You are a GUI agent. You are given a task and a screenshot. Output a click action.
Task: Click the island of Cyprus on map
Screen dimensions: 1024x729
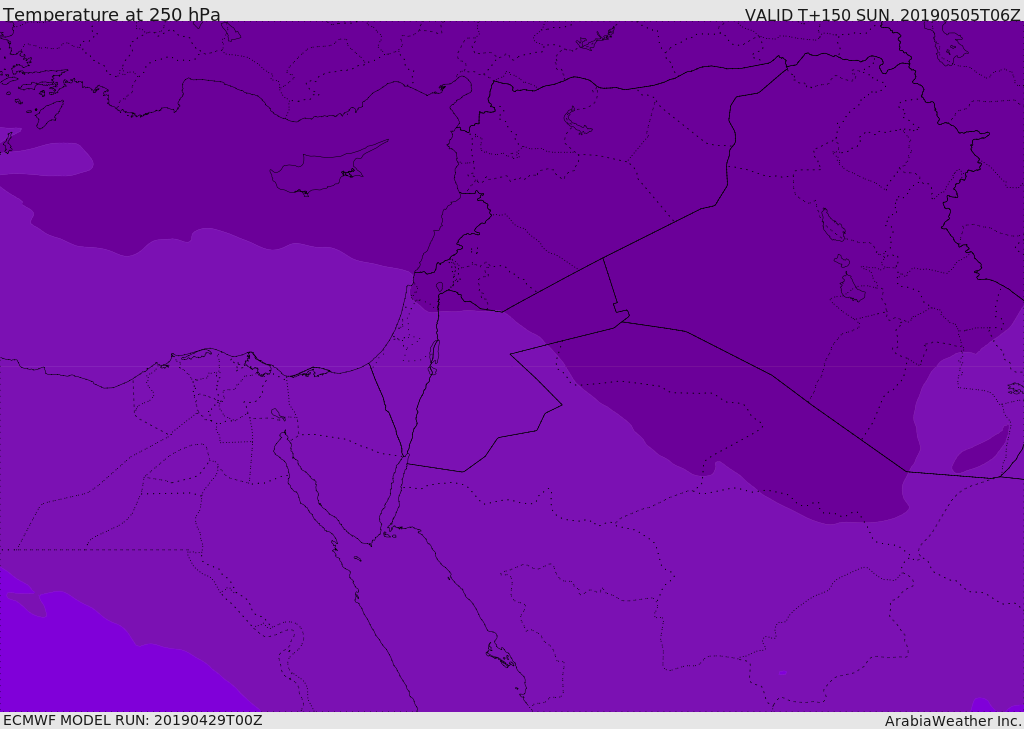tap(328, 169)
